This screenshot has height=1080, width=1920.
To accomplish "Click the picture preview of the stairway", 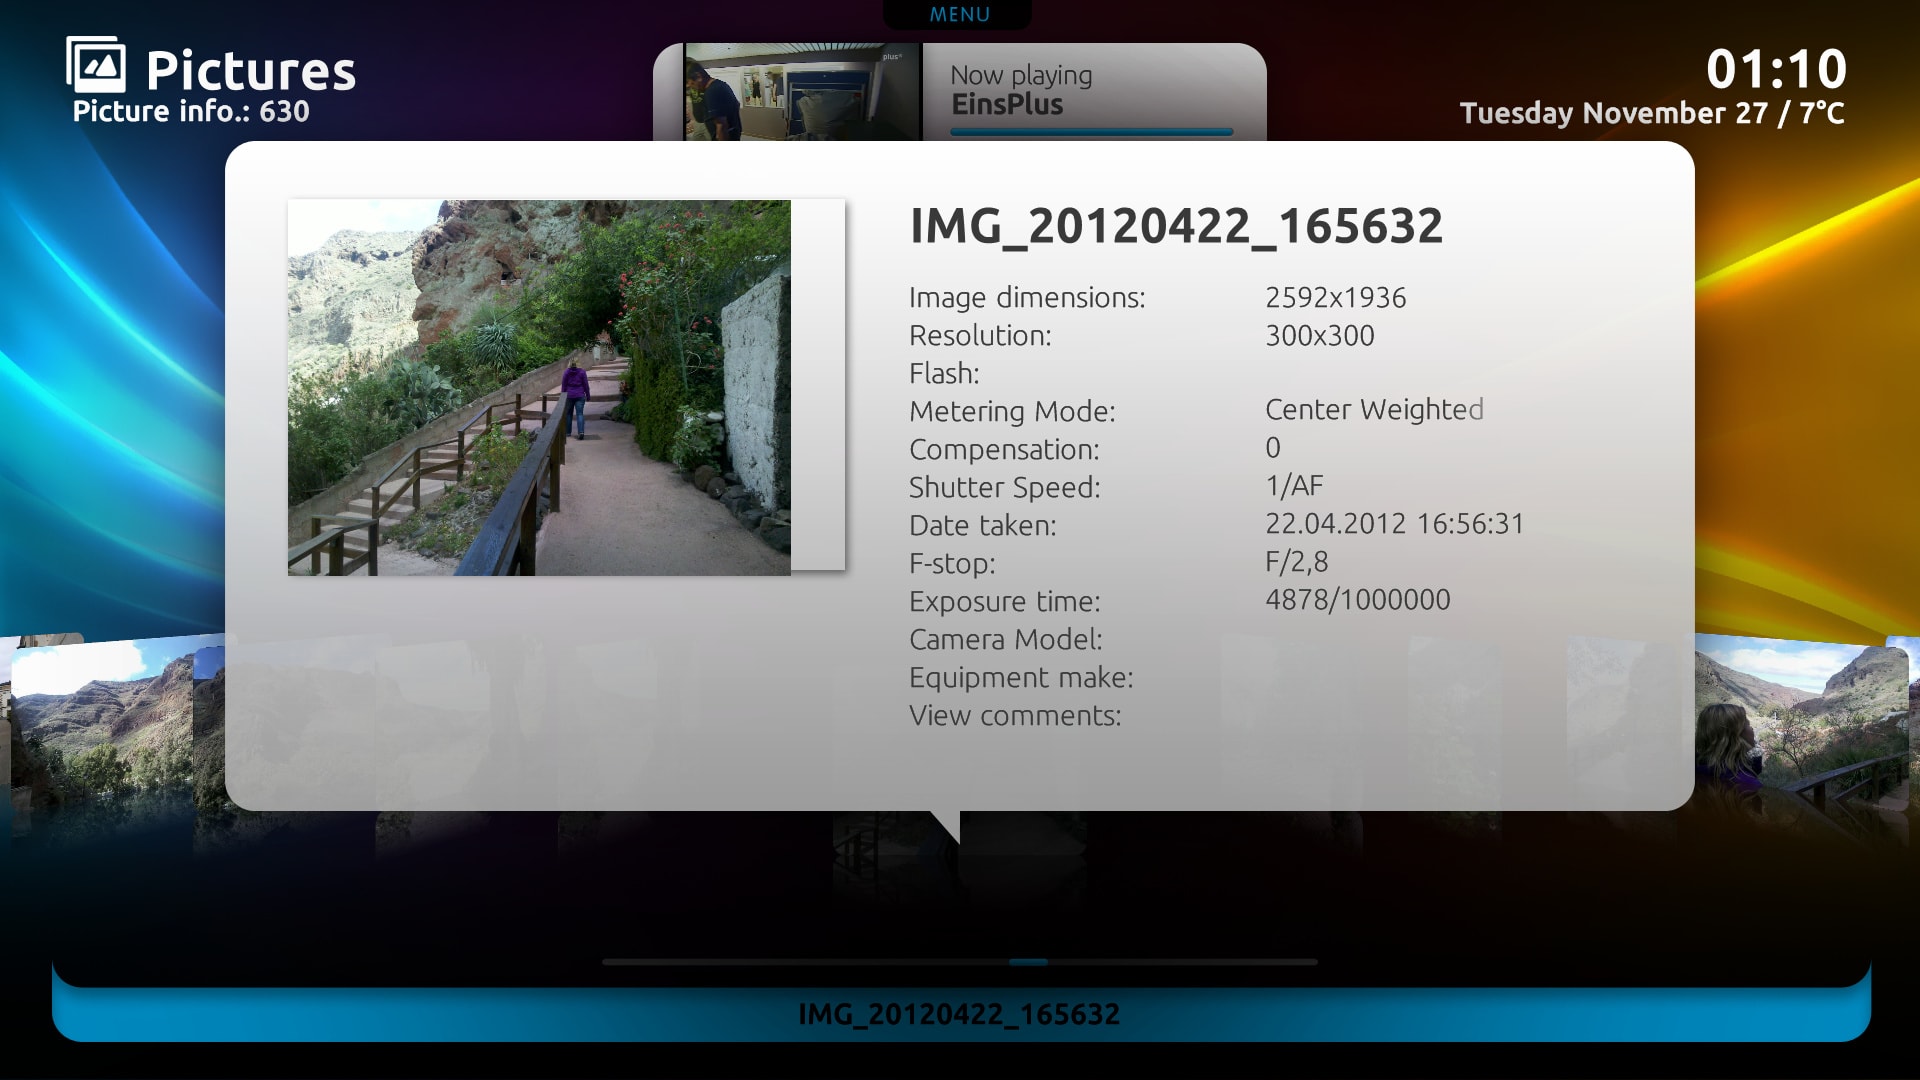I will [539, 388].
